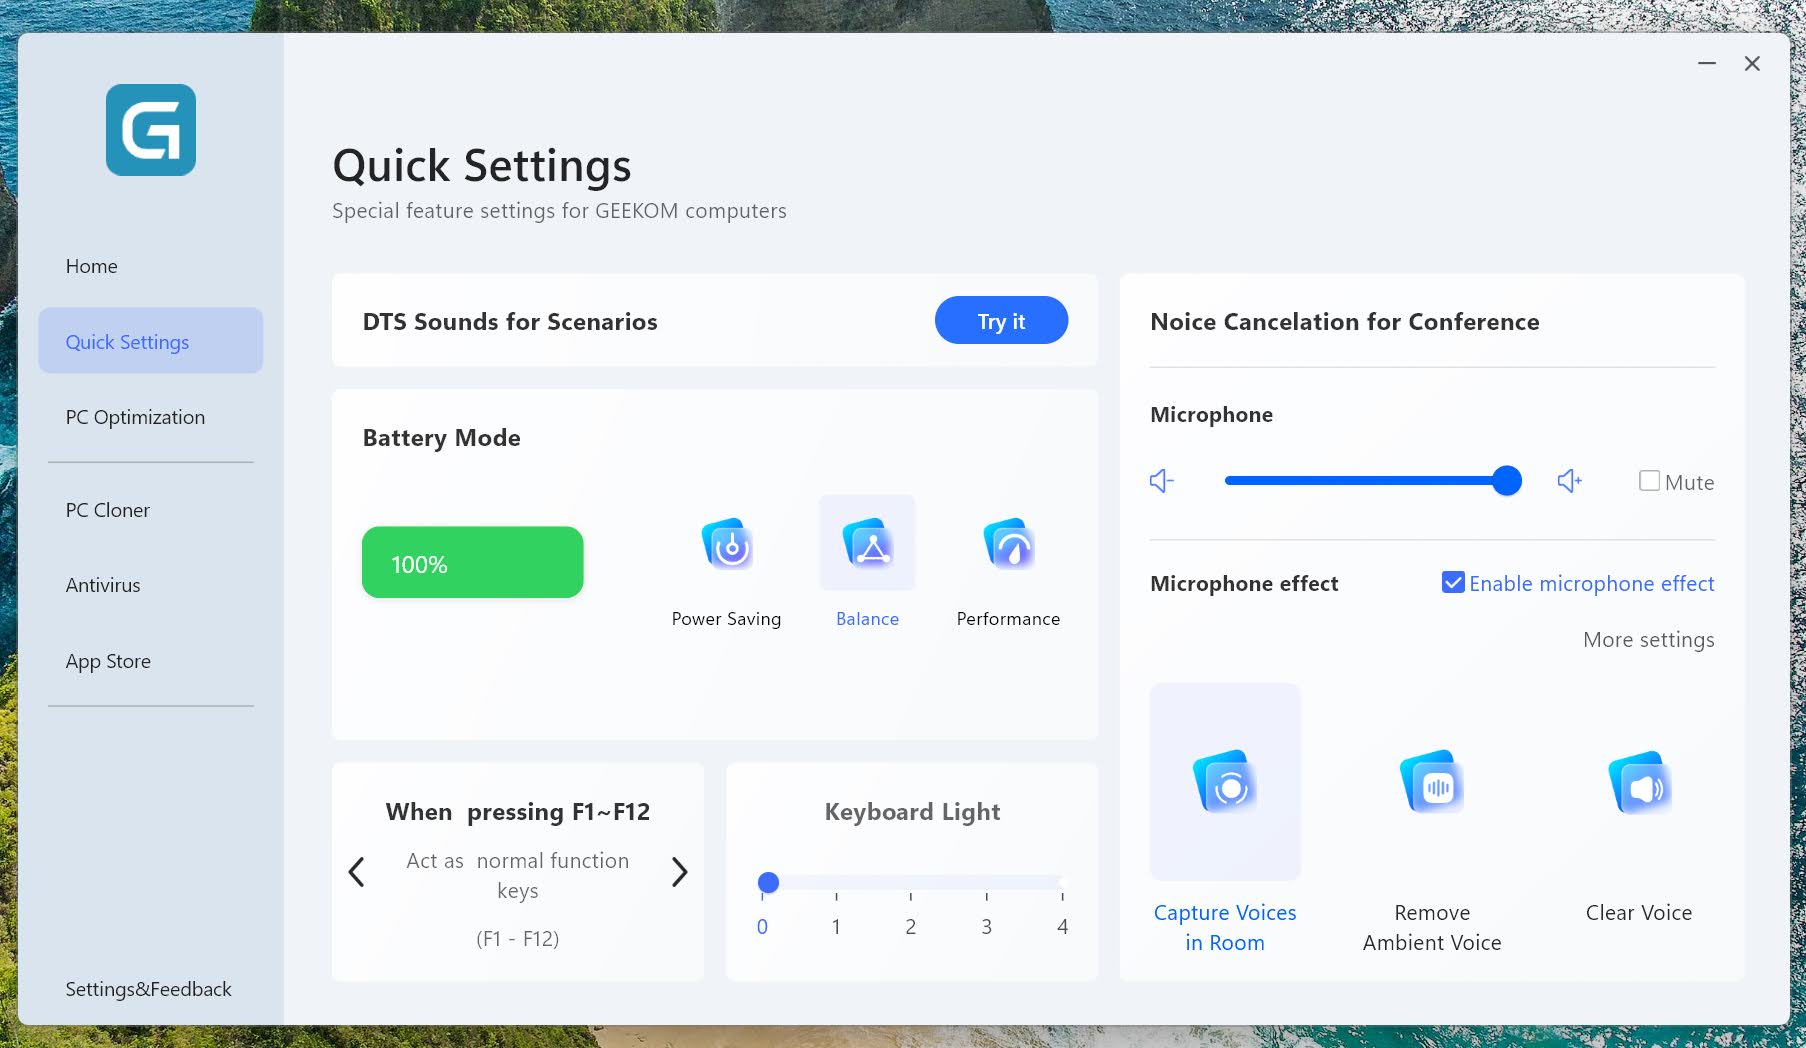1806x1048 pixels.
Task: Select the Power Saving battery mode icon
Action: [727, 545]
